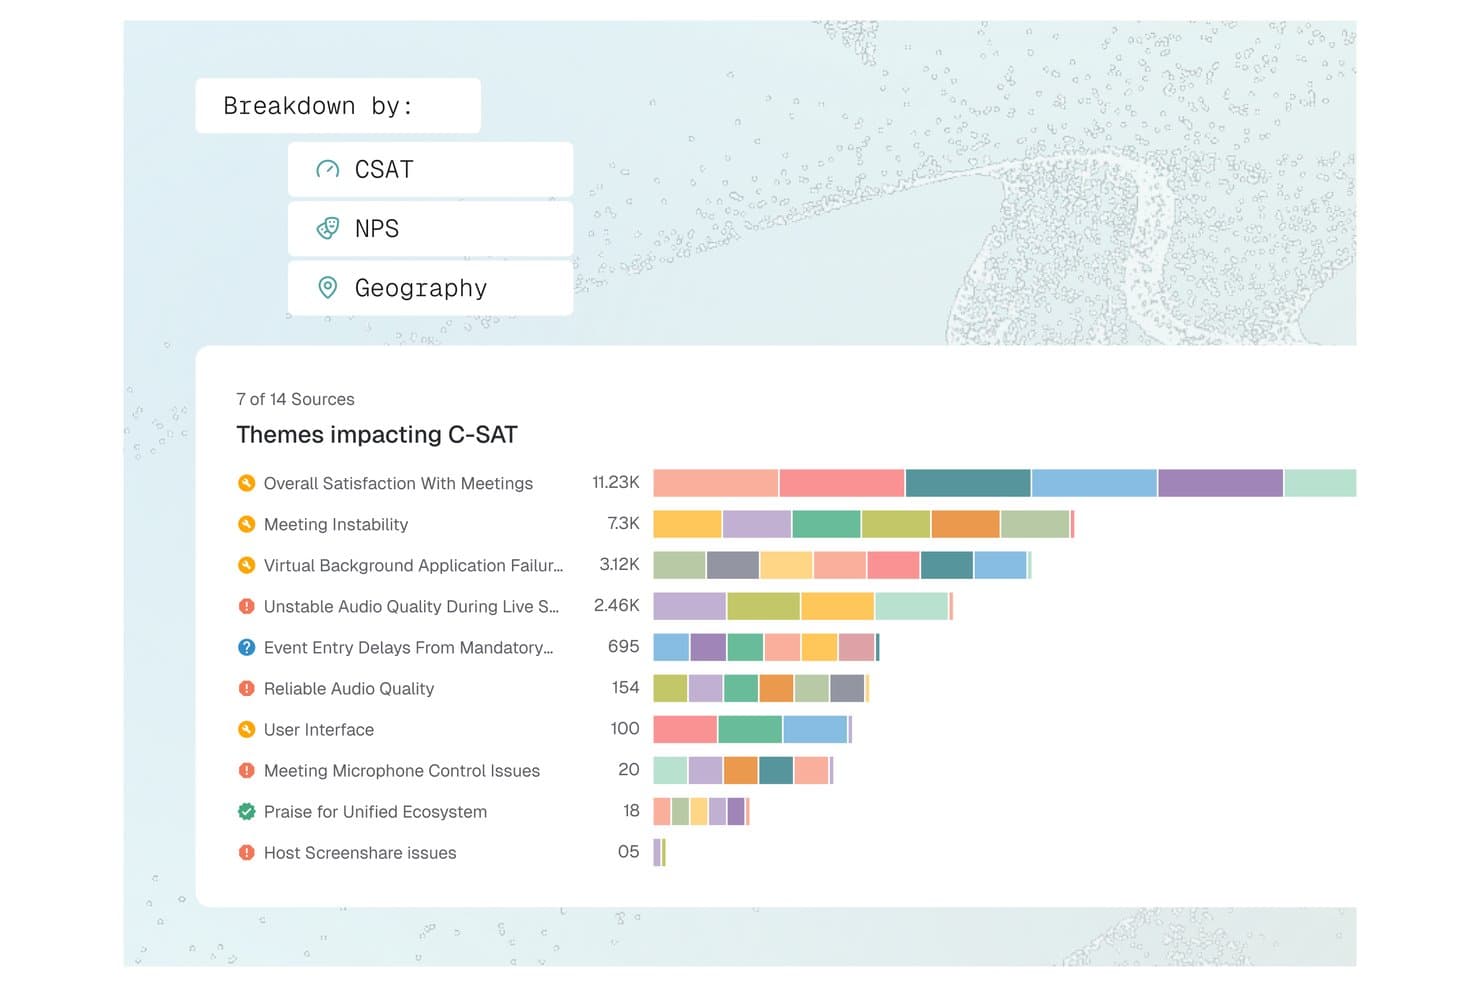Click the 7.3K count value
1480x987 pixels.
[x=623, y=523]
